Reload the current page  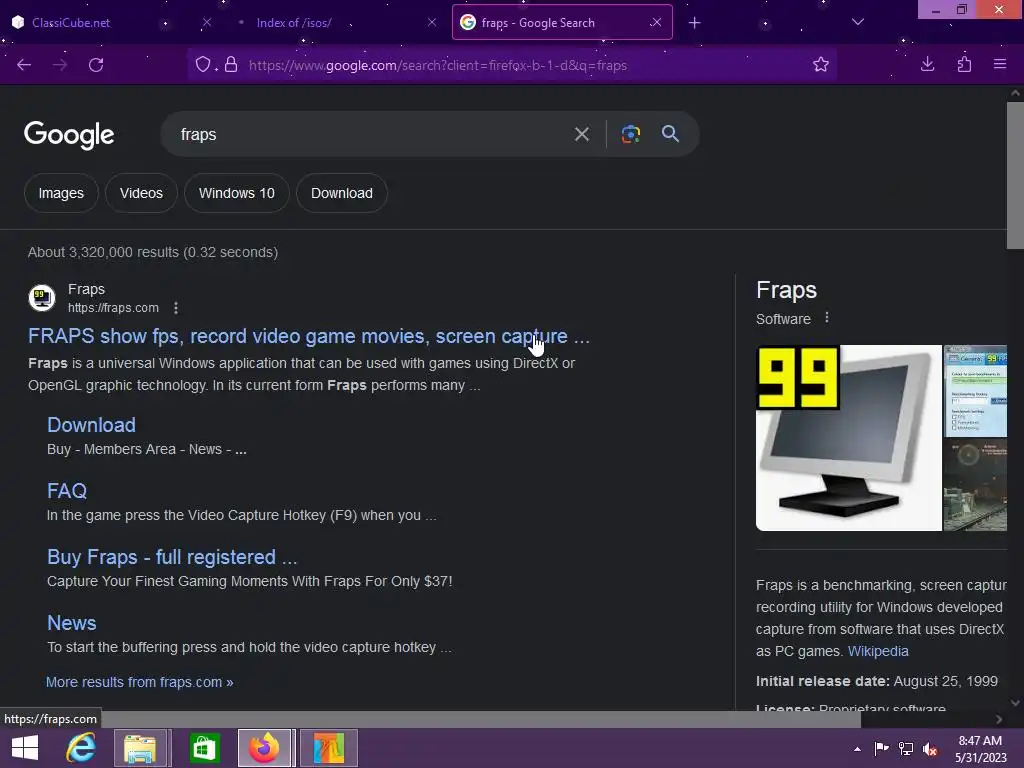[x=96, y=65]
